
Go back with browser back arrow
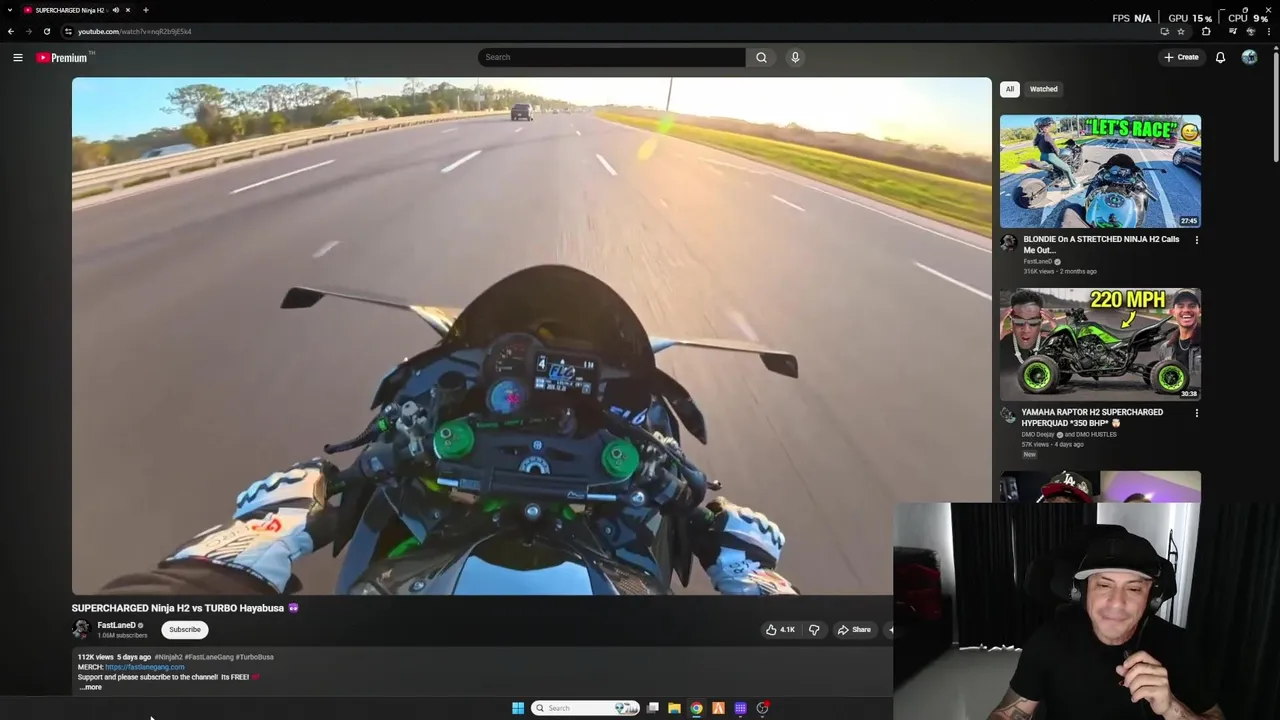point(11,31)
